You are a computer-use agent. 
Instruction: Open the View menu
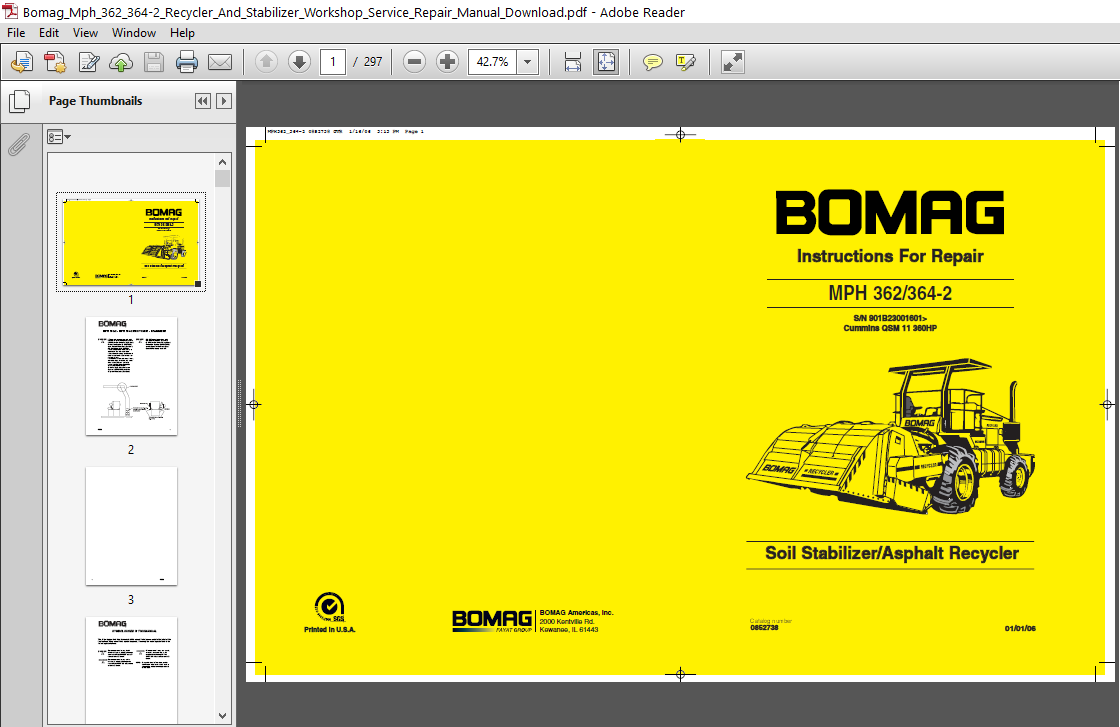pos(85,33)
